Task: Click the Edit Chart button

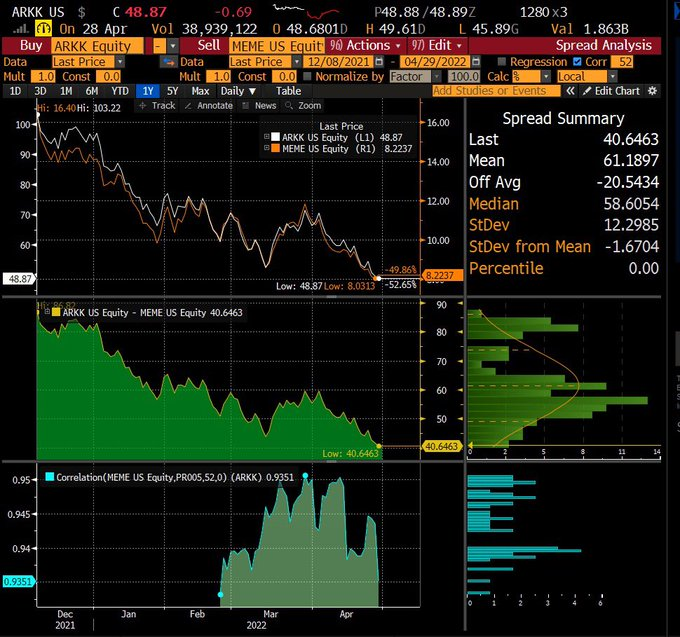Action: (611, 91)
